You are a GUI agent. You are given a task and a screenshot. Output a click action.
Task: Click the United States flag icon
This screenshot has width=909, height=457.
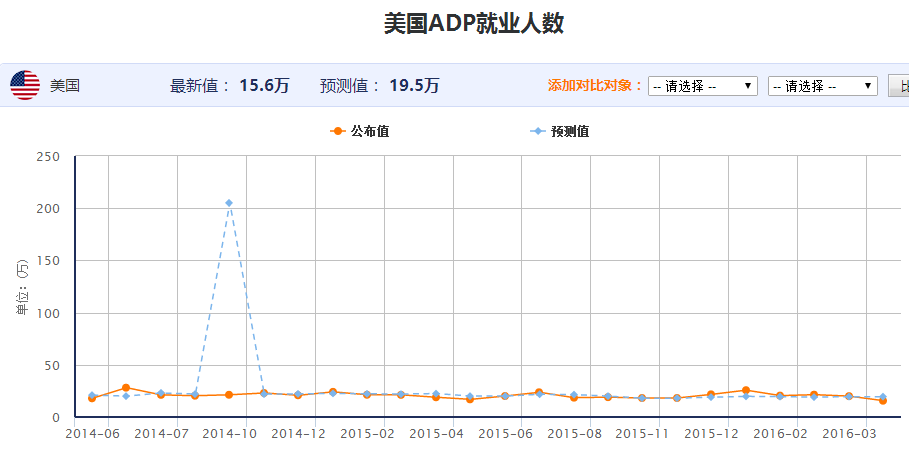[x=25, y=86]
